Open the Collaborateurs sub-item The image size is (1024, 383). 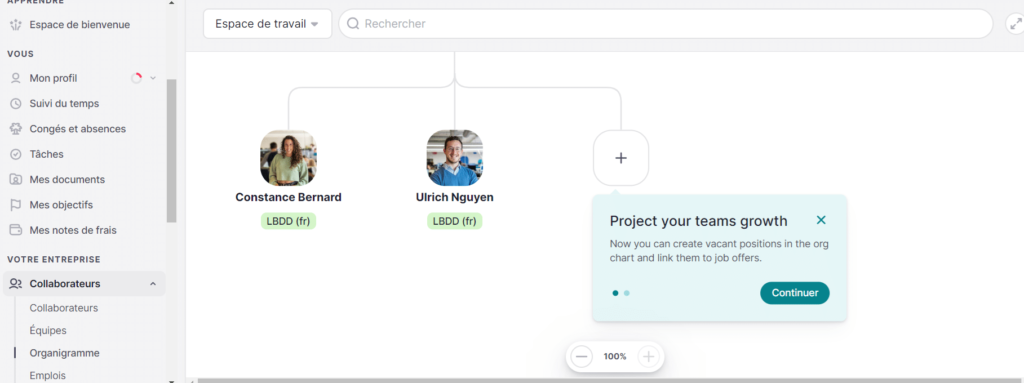[63, 308]
